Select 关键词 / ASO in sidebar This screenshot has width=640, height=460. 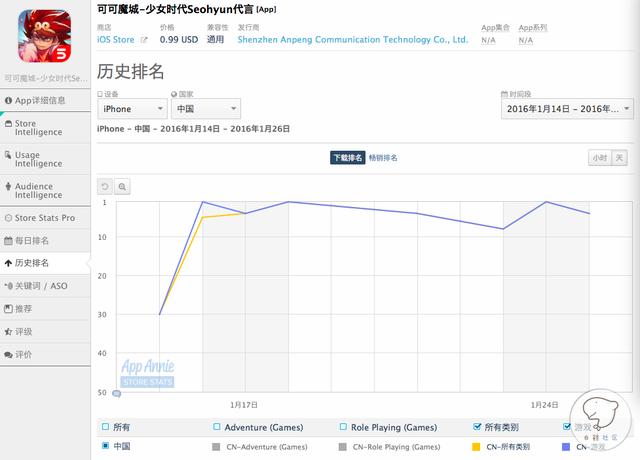tap(45, 286)
